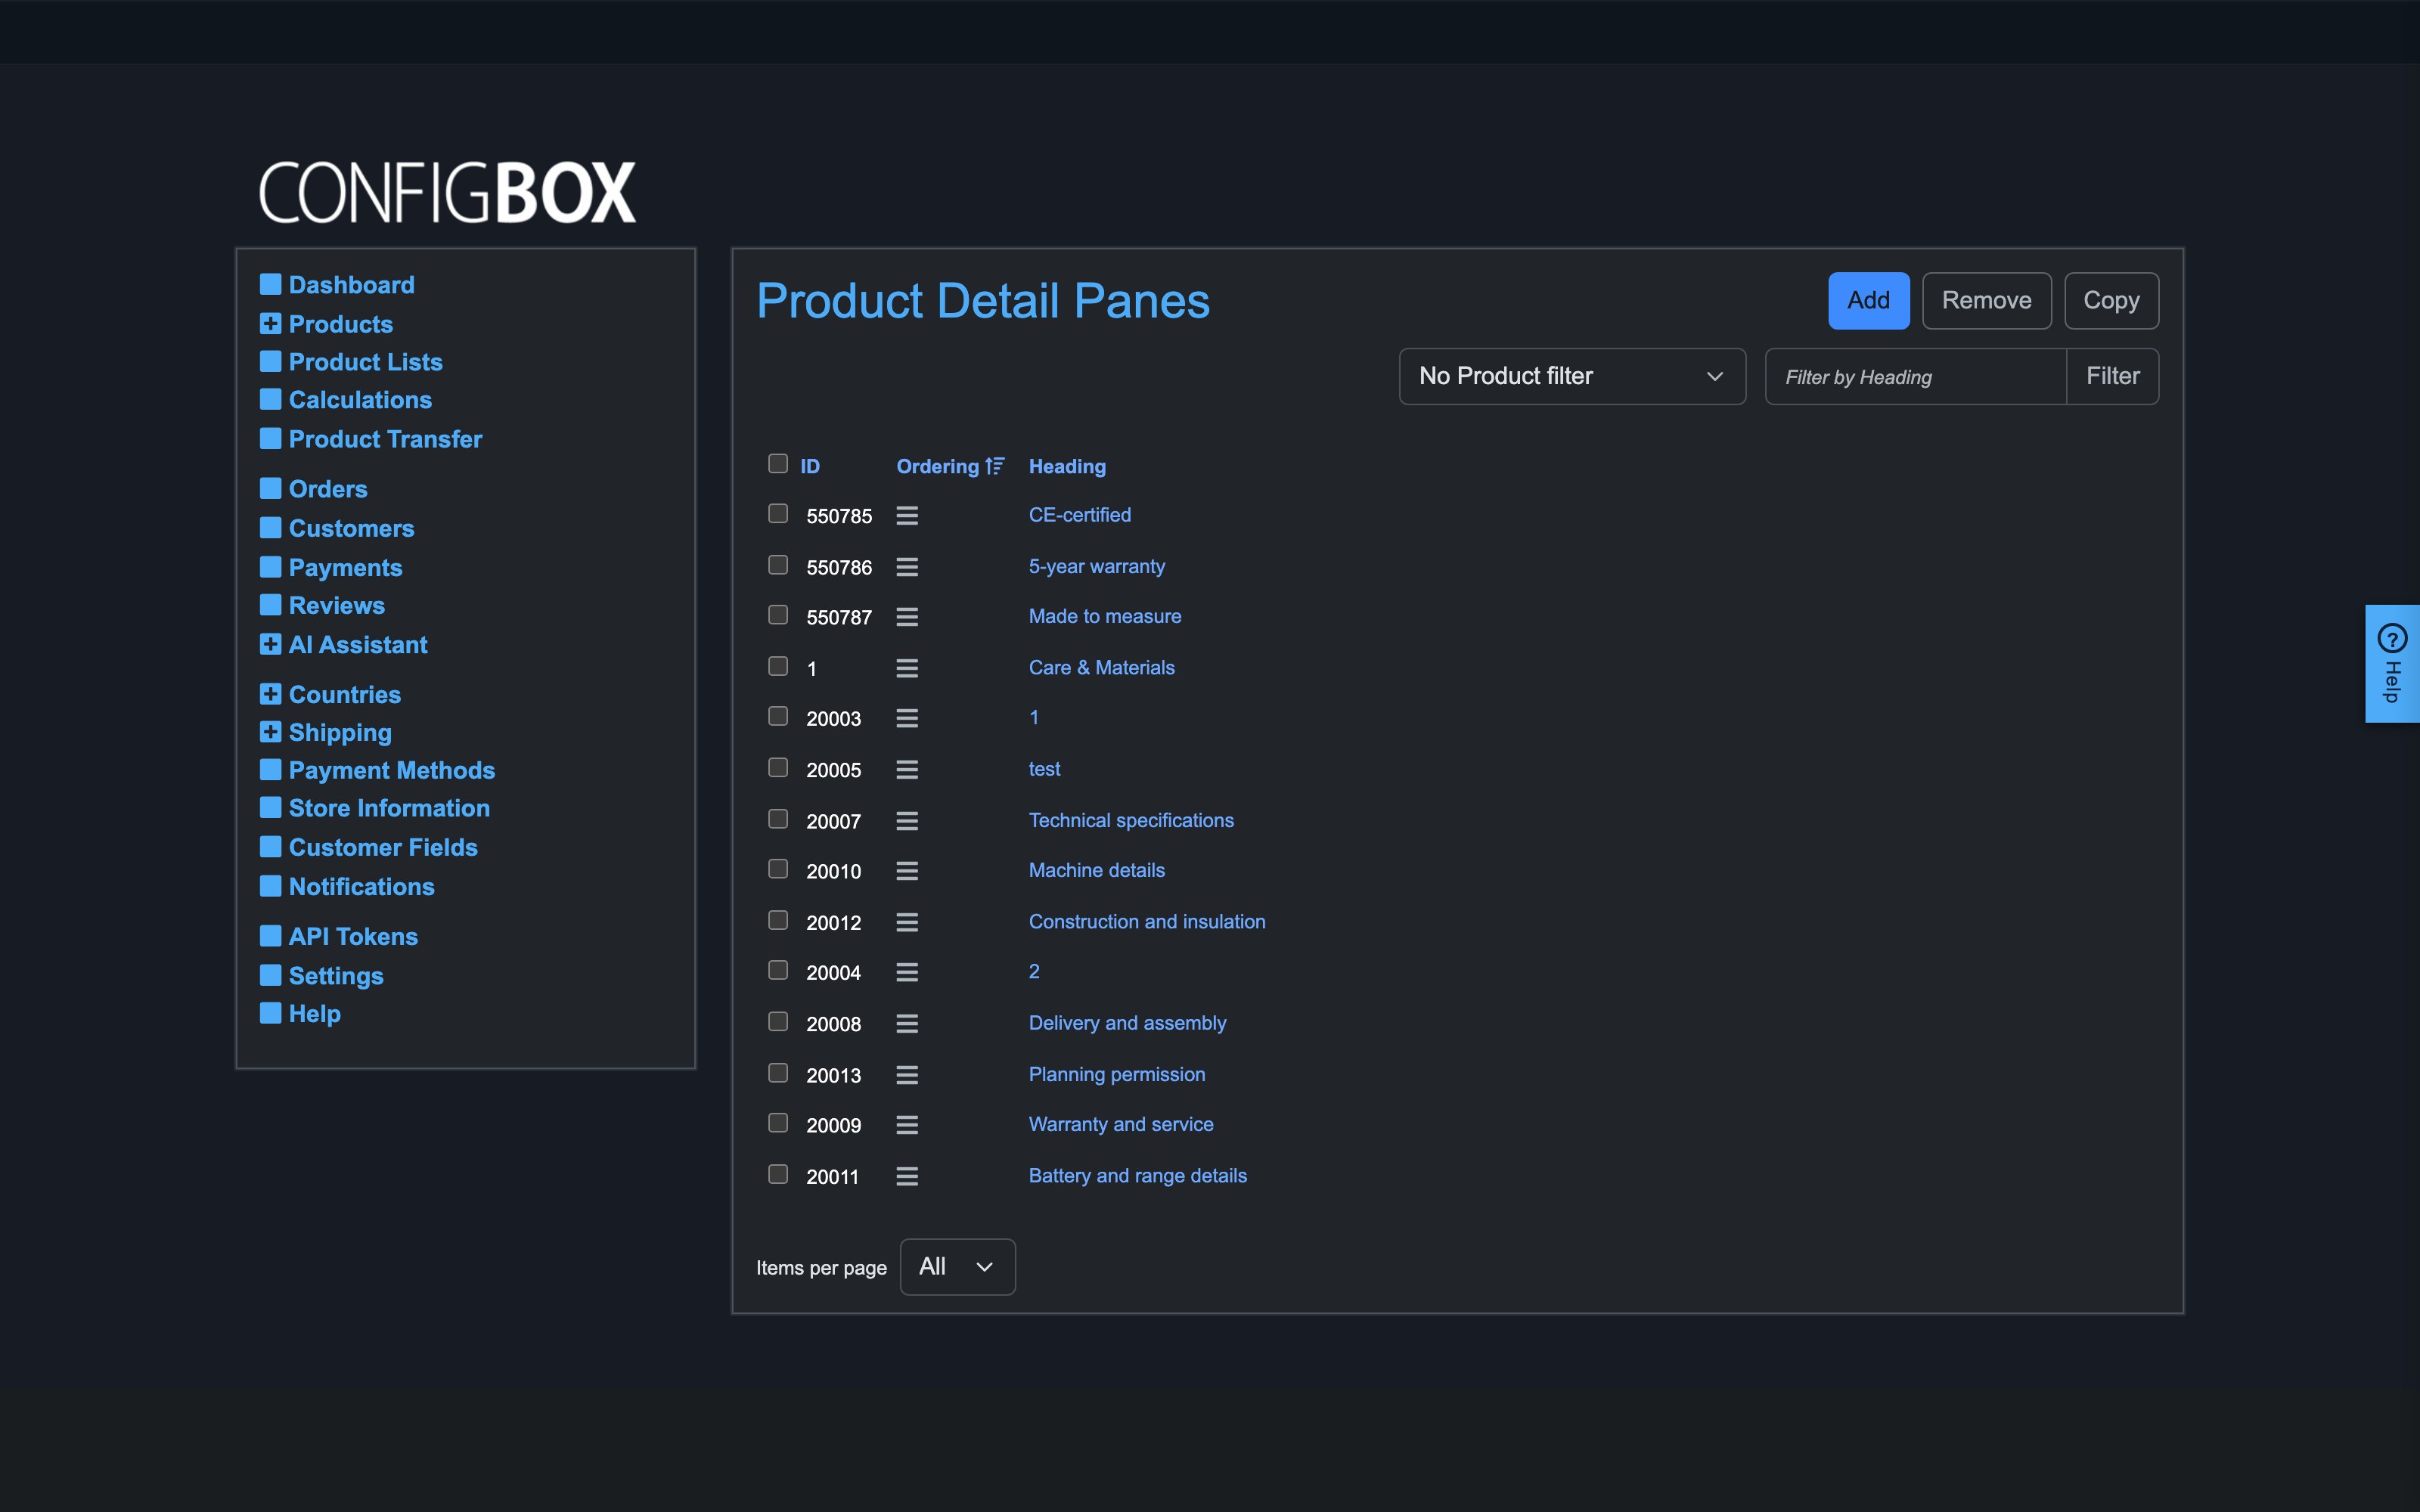Click the square icon beside Orders
The width and height of the screenshot is (2420, 1512).
click(270, 488)
